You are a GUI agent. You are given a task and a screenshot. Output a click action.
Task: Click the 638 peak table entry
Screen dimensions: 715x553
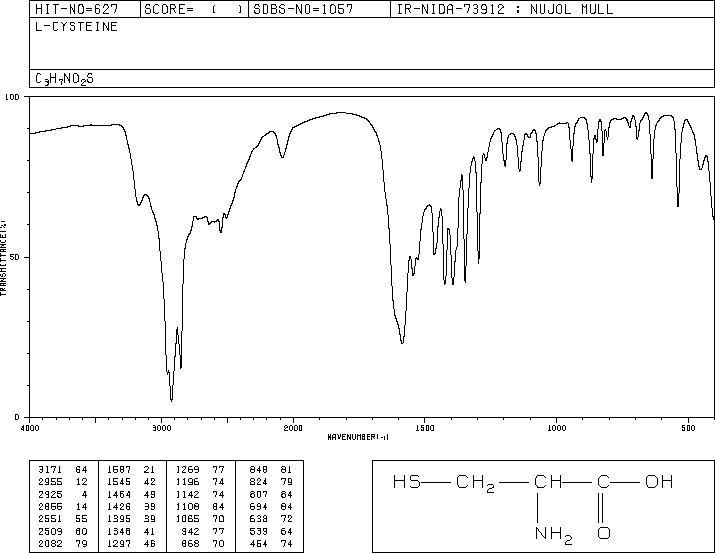click(271, 519)
